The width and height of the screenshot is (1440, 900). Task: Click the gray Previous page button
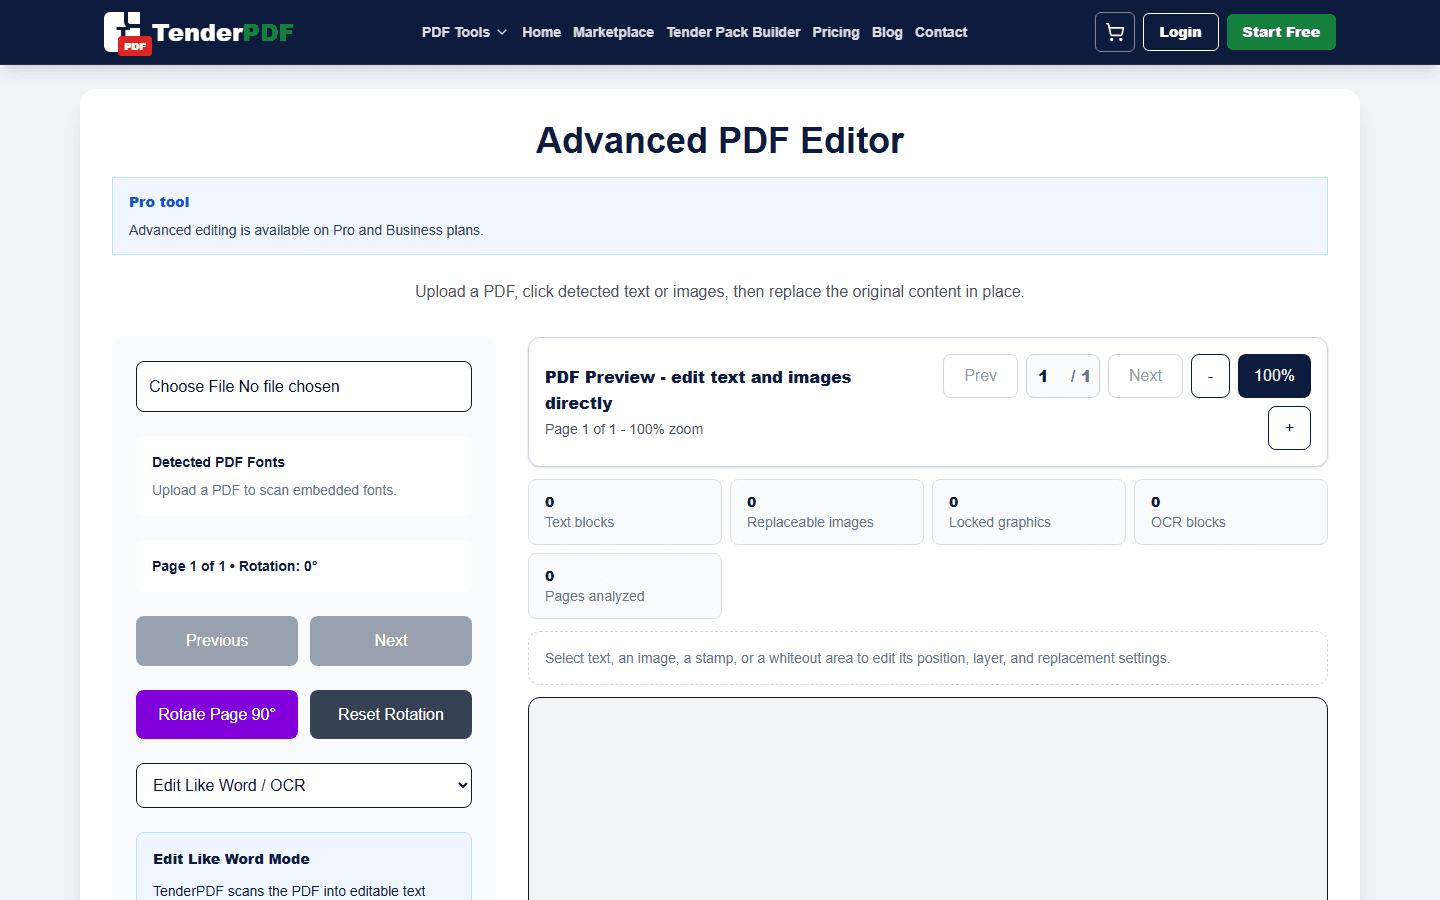[217, 641]
